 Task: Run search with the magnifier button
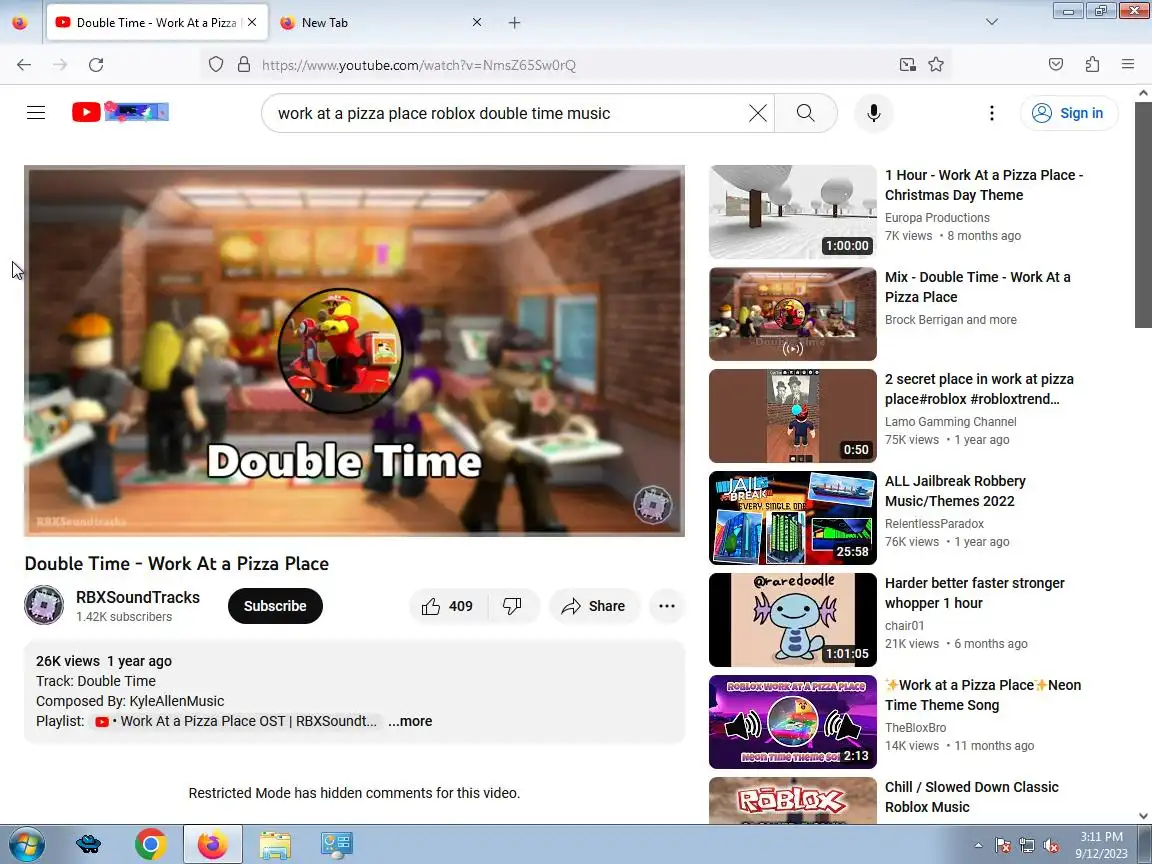[805, 113]
